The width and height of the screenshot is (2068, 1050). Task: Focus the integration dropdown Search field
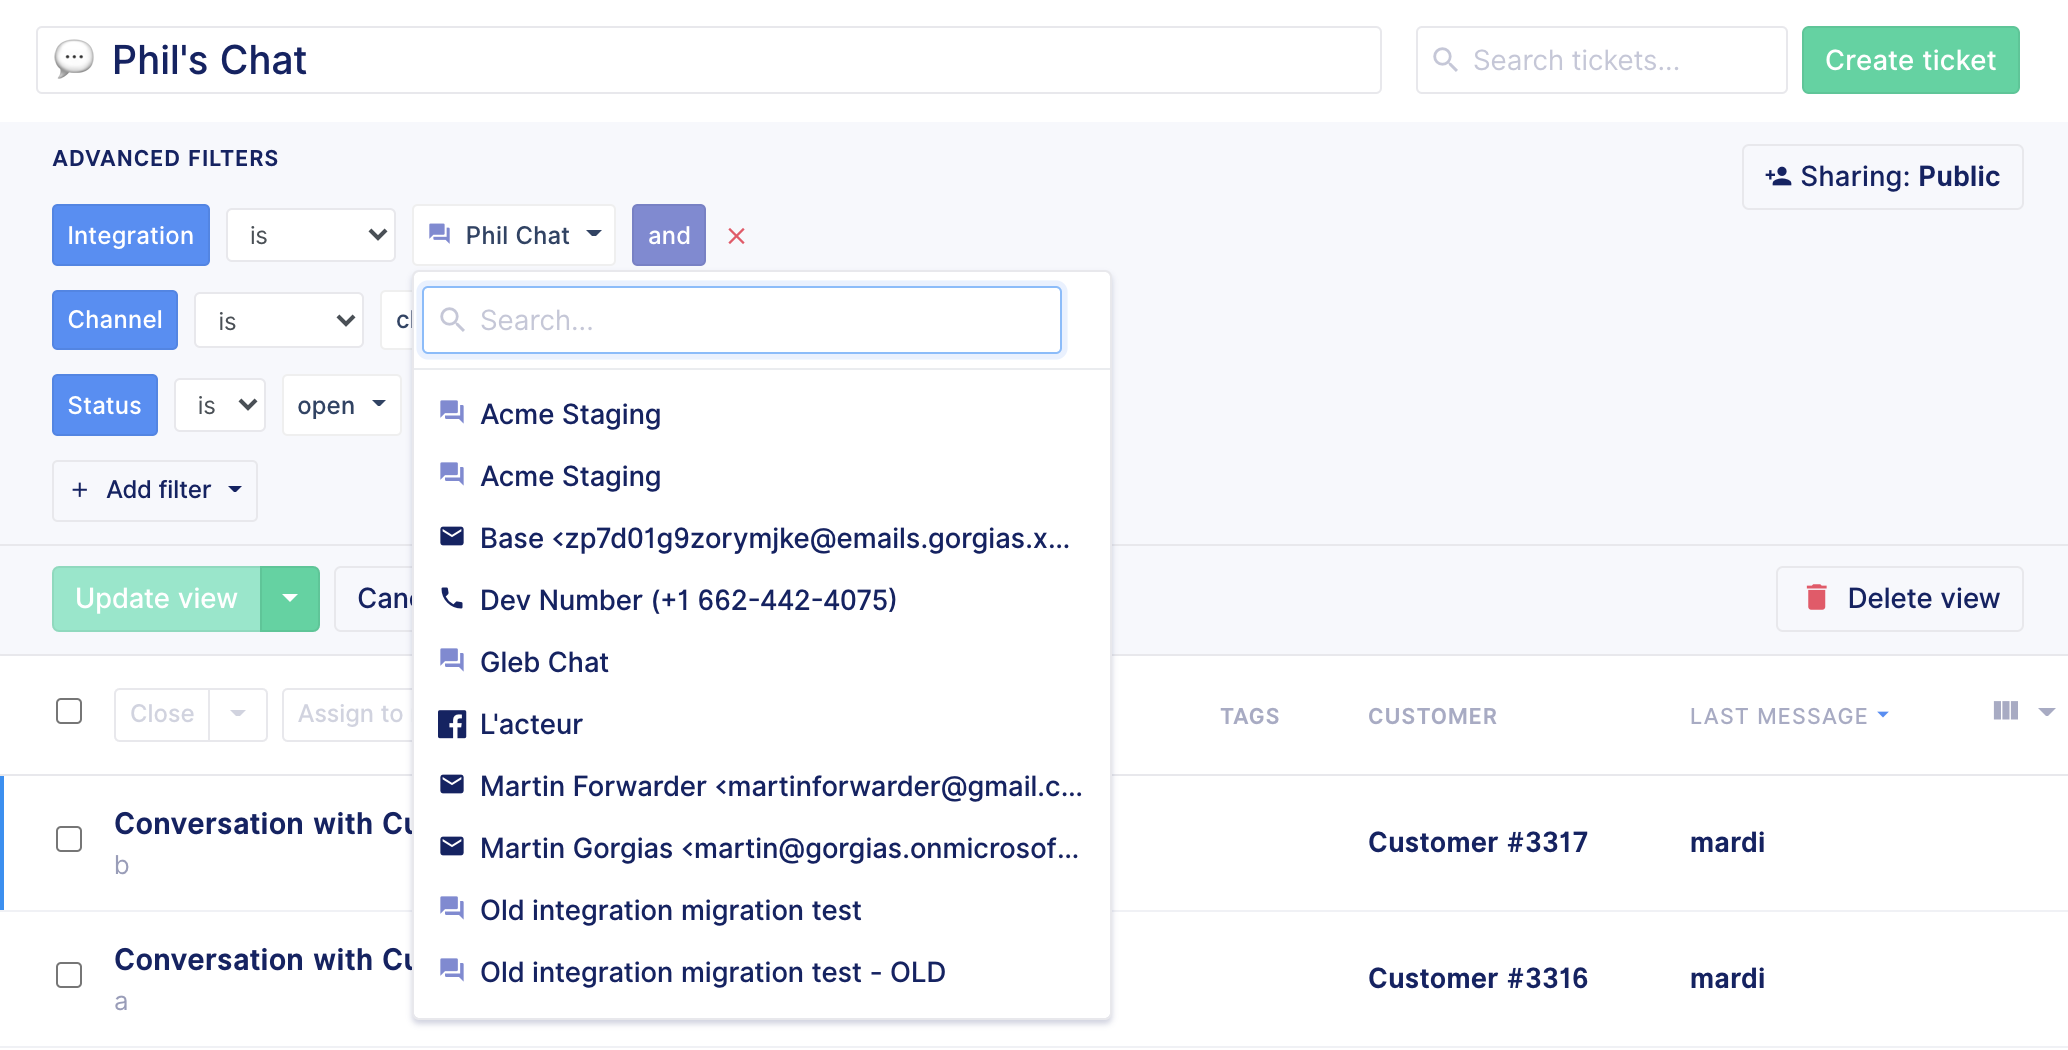tap(742, 320)
